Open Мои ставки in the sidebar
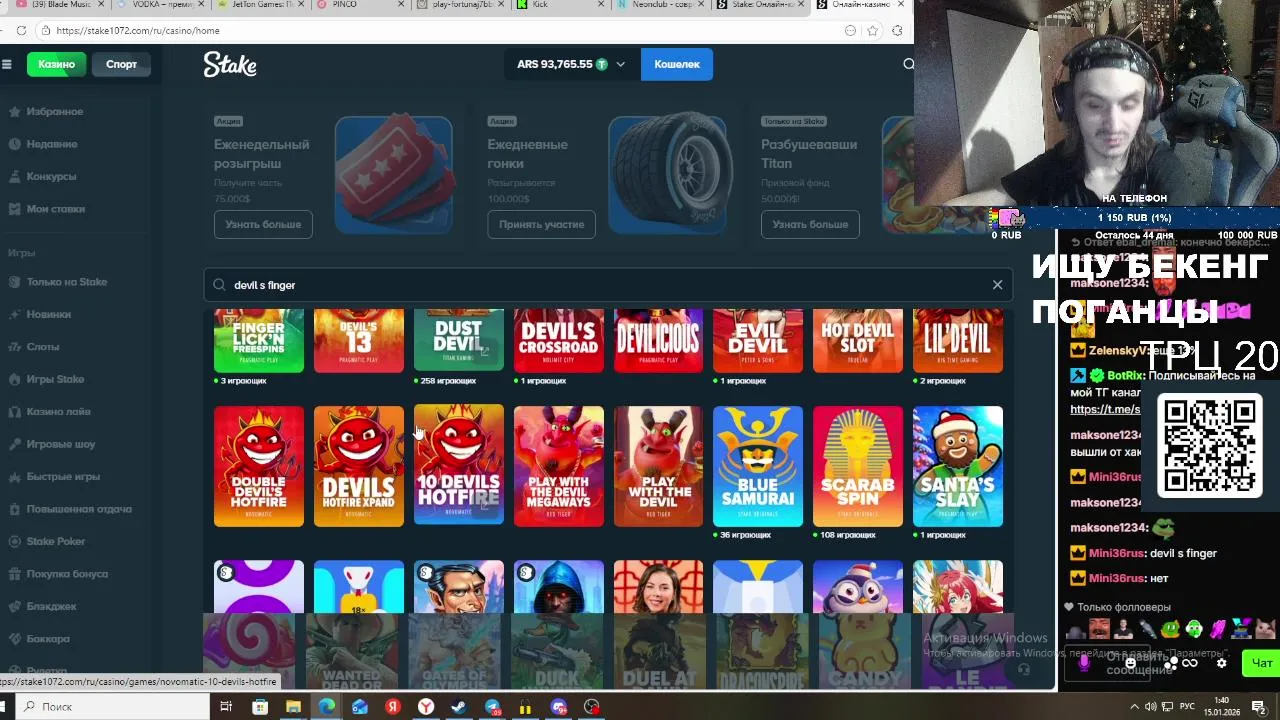The width and height of the screenshot is (1280, 720). coord(47,209)
